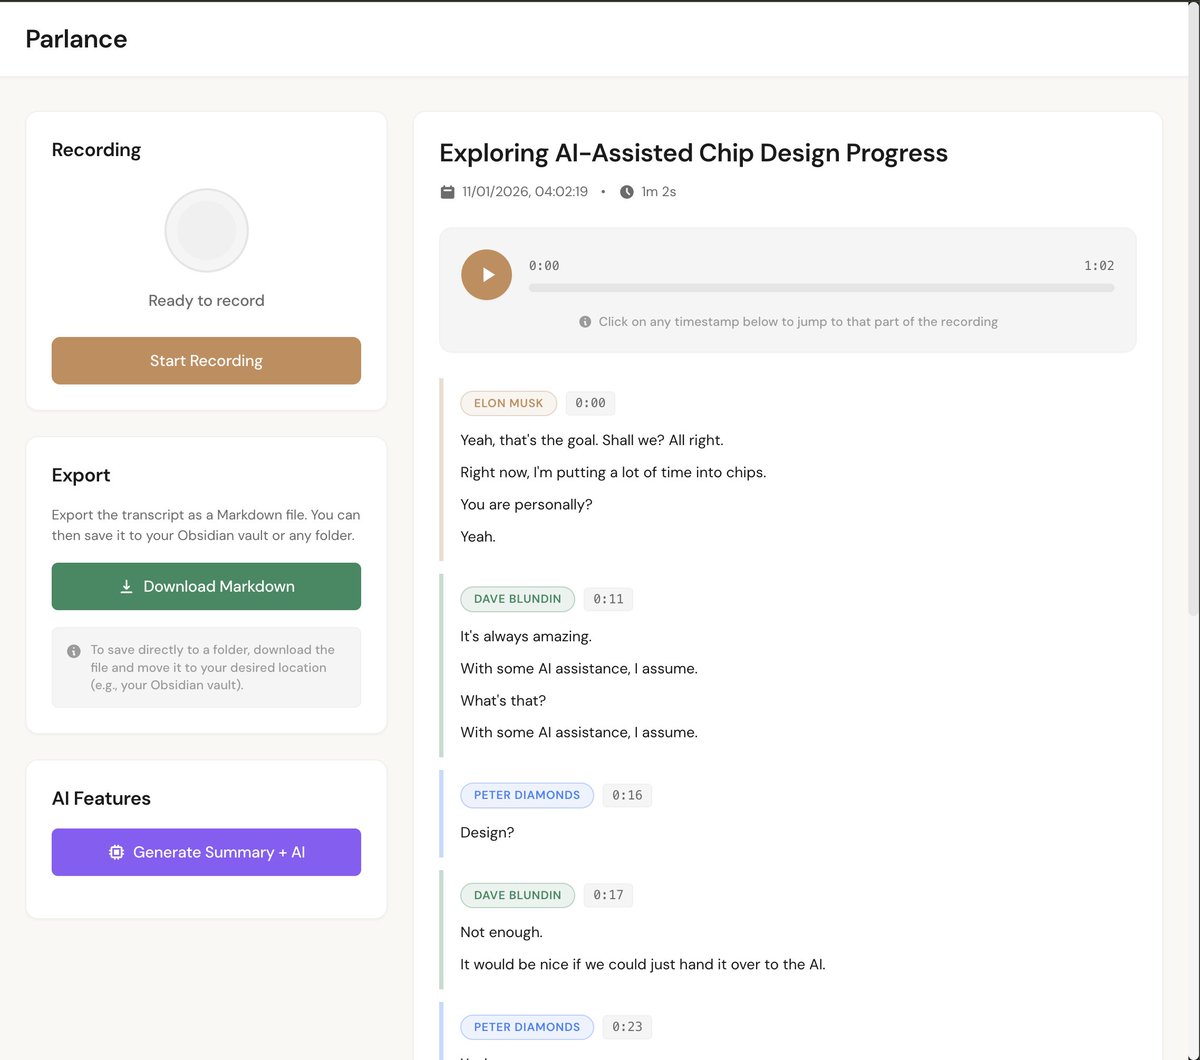The height and width of the screenshot is (1060, 1200).
Task: Jump to the 0:16 timestamp
Action: 627,795
